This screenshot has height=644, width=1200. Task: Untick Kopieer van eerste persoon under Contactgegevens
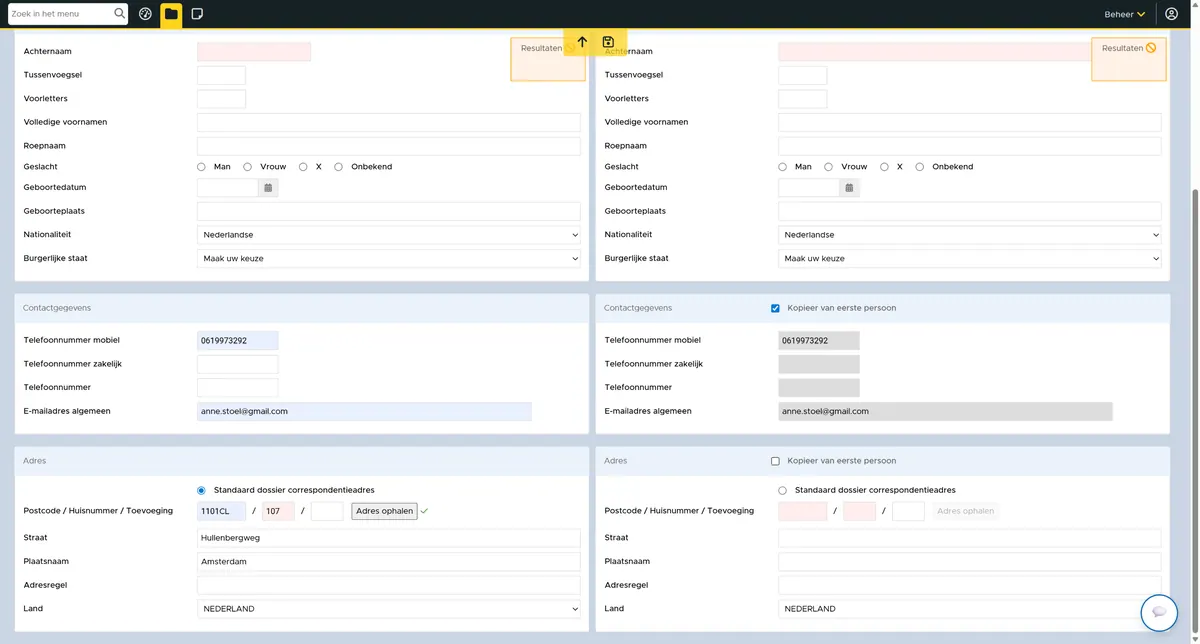coord(775,308)
